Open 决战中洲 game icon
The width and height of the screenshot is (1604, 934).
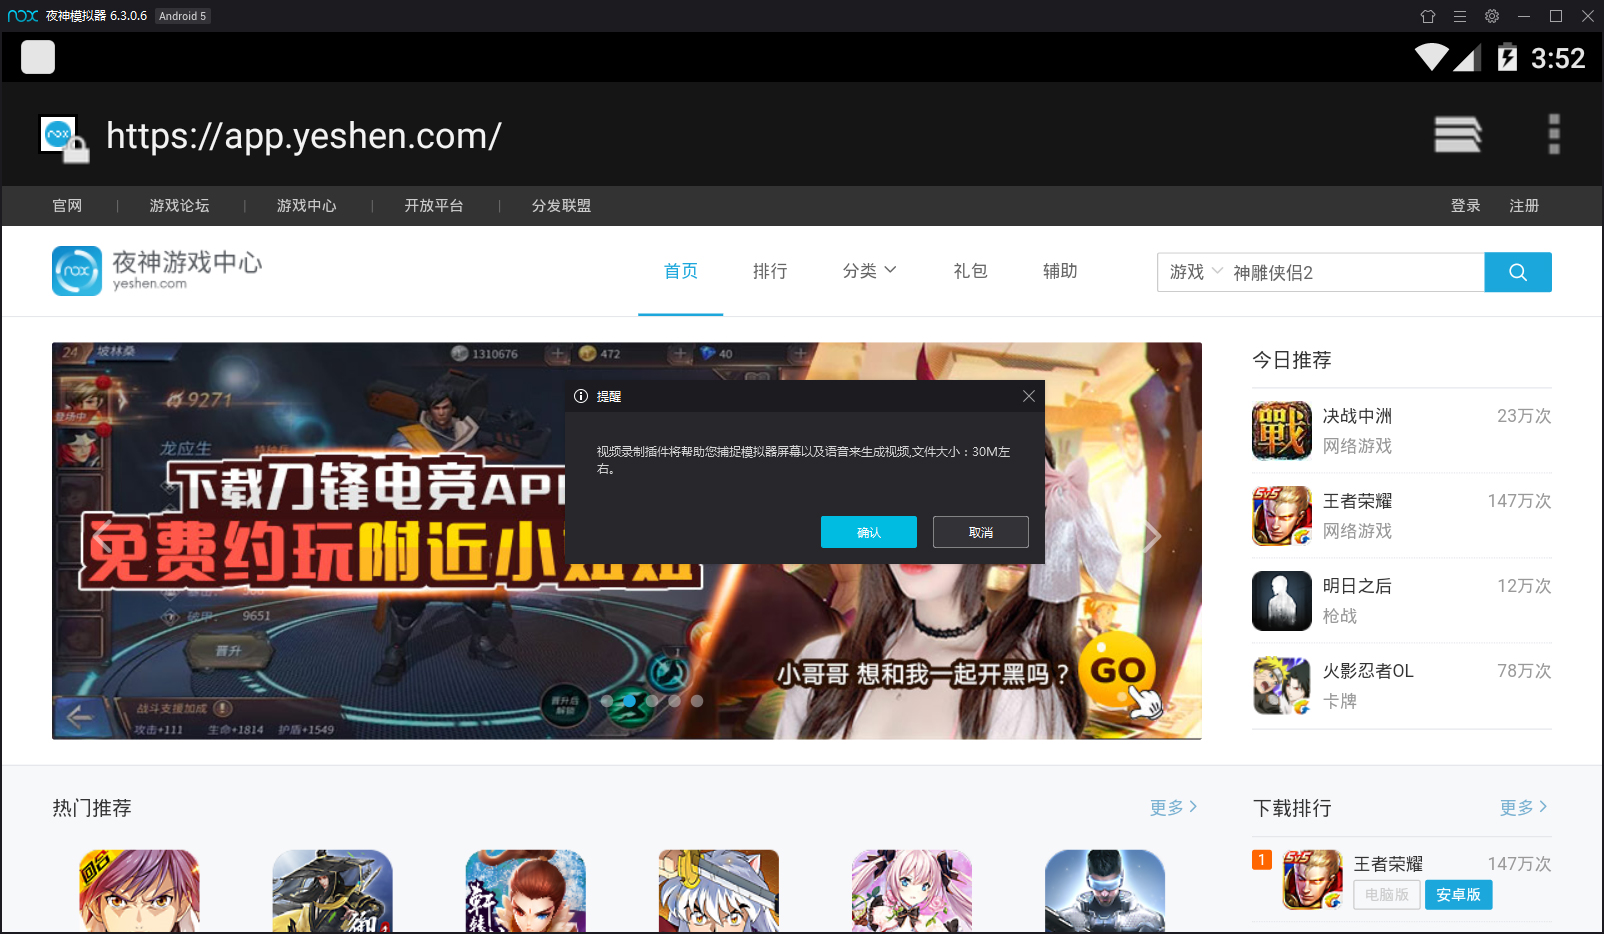(x=1282, y=431)
